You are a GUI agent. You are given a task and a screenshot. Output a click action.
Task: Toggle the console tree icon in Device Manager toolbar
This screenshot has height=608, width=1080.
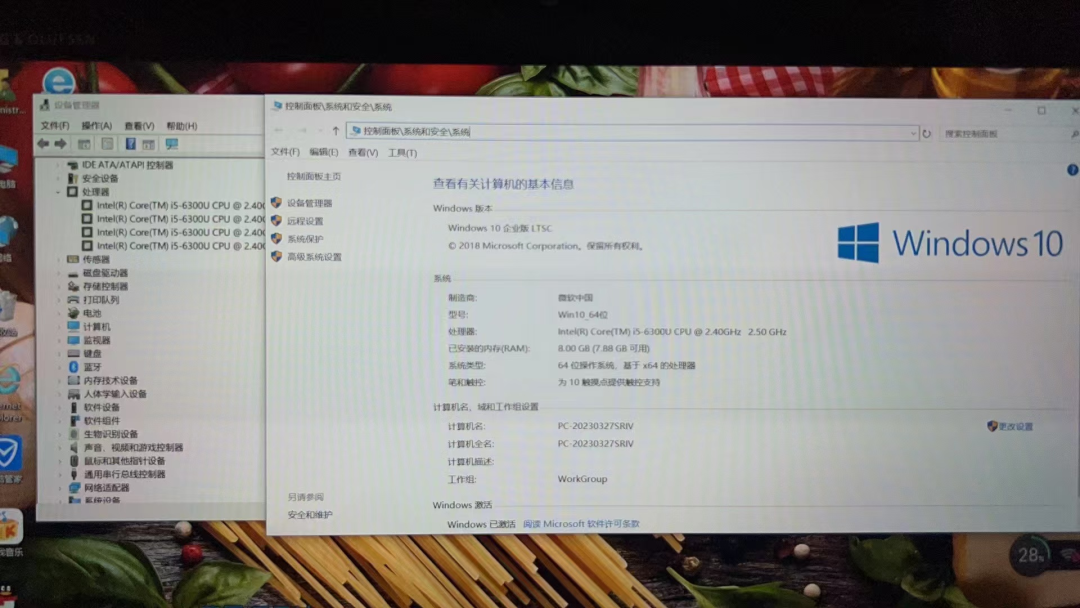click(83, 144)
